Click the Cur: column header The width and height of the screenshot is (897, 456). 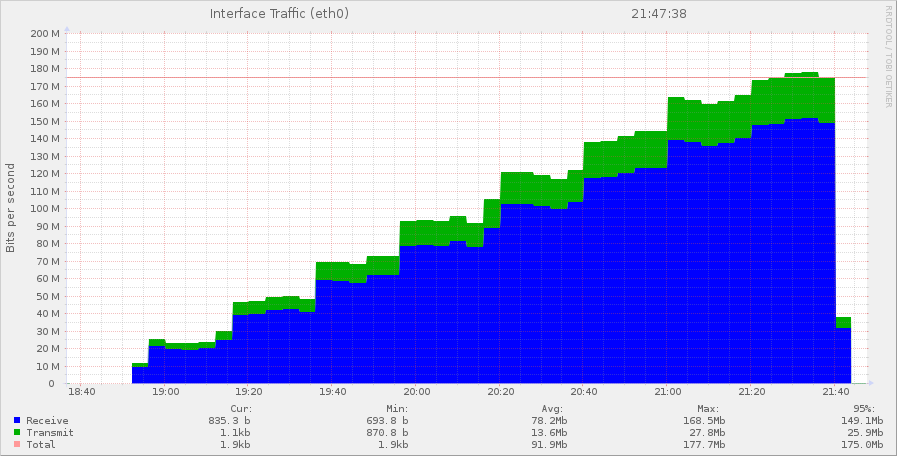pos(241,409)
